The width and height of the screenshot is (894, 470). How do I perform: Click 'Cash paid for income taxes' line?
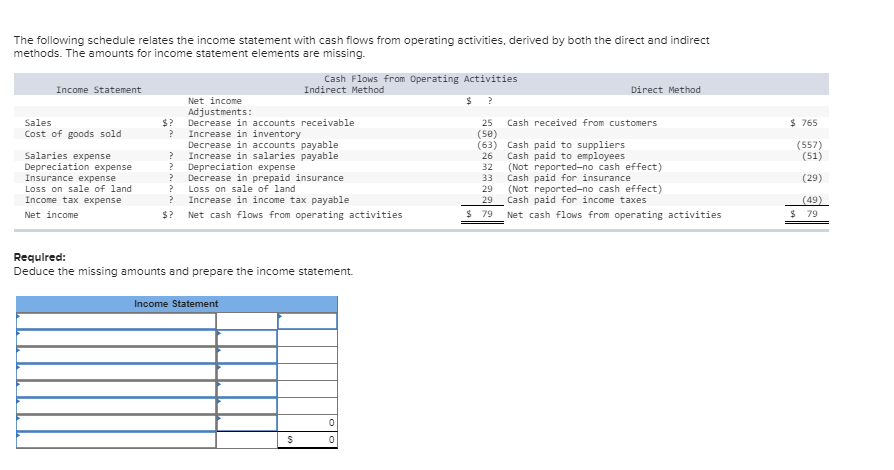tap(577, 200)
